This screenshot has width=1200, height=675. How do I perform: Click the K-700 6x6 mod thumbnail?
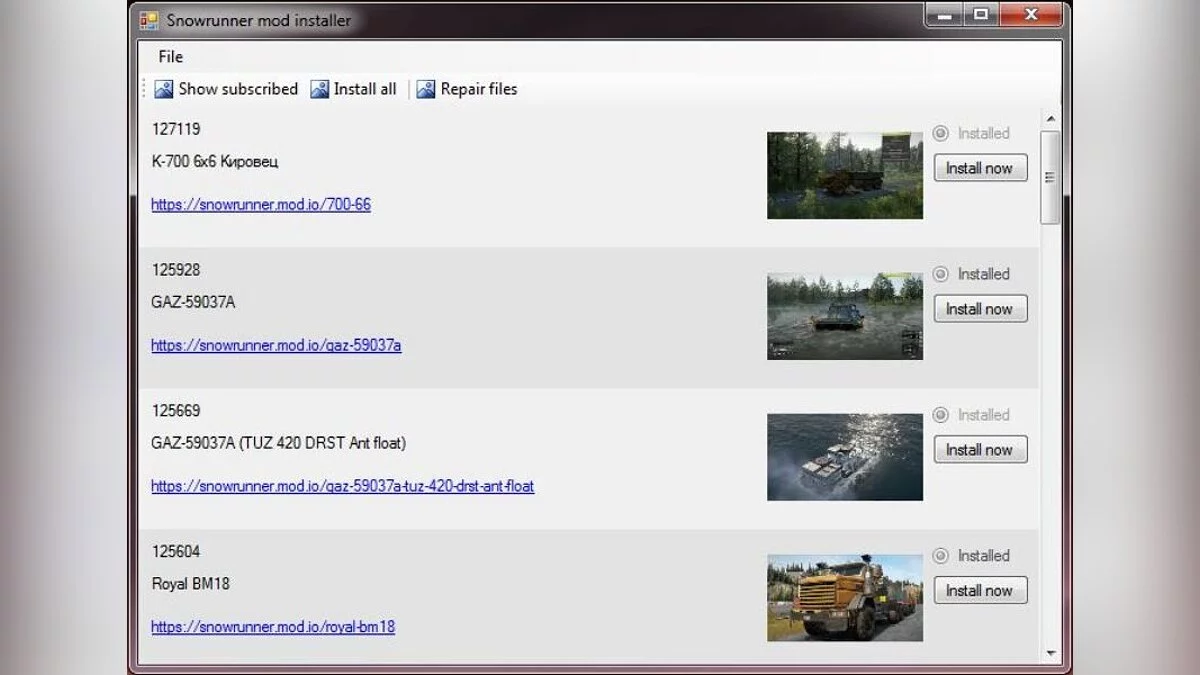(x=845, y=175)
